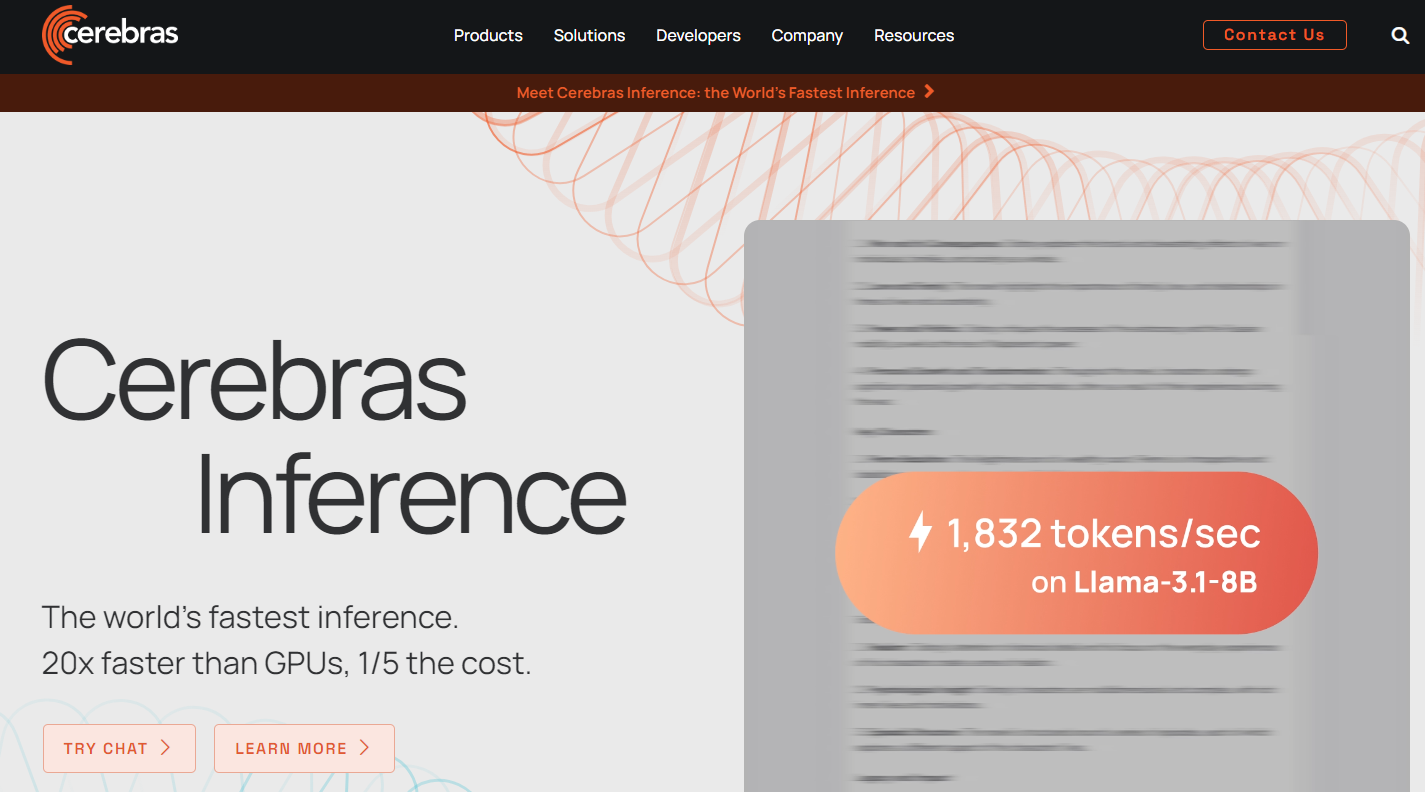Click the chevron inside the Try Chat button

tap(167, 748)
